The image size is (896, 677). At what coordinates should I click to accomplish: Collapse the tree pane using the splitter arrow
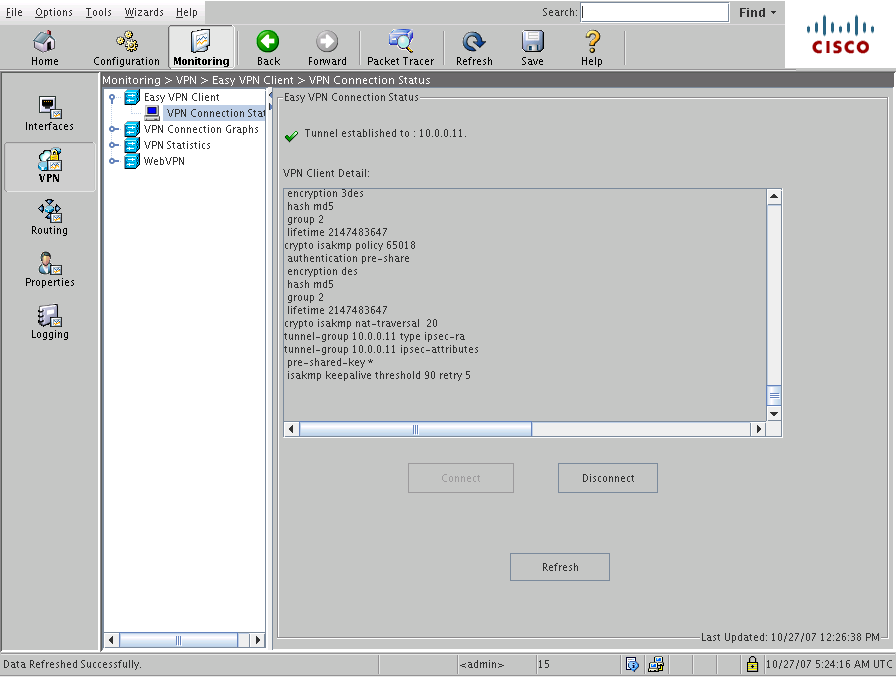tap(270, 95)
